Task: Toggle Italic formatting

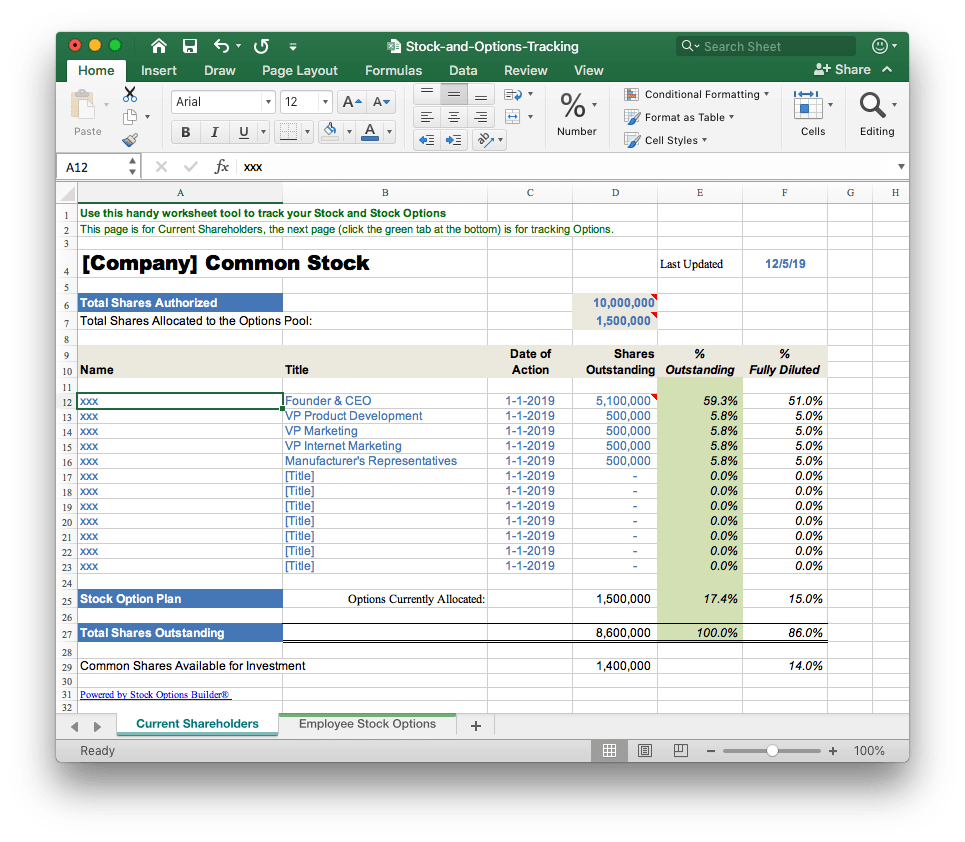Action: pyautogui.click(x=214, y=132)
